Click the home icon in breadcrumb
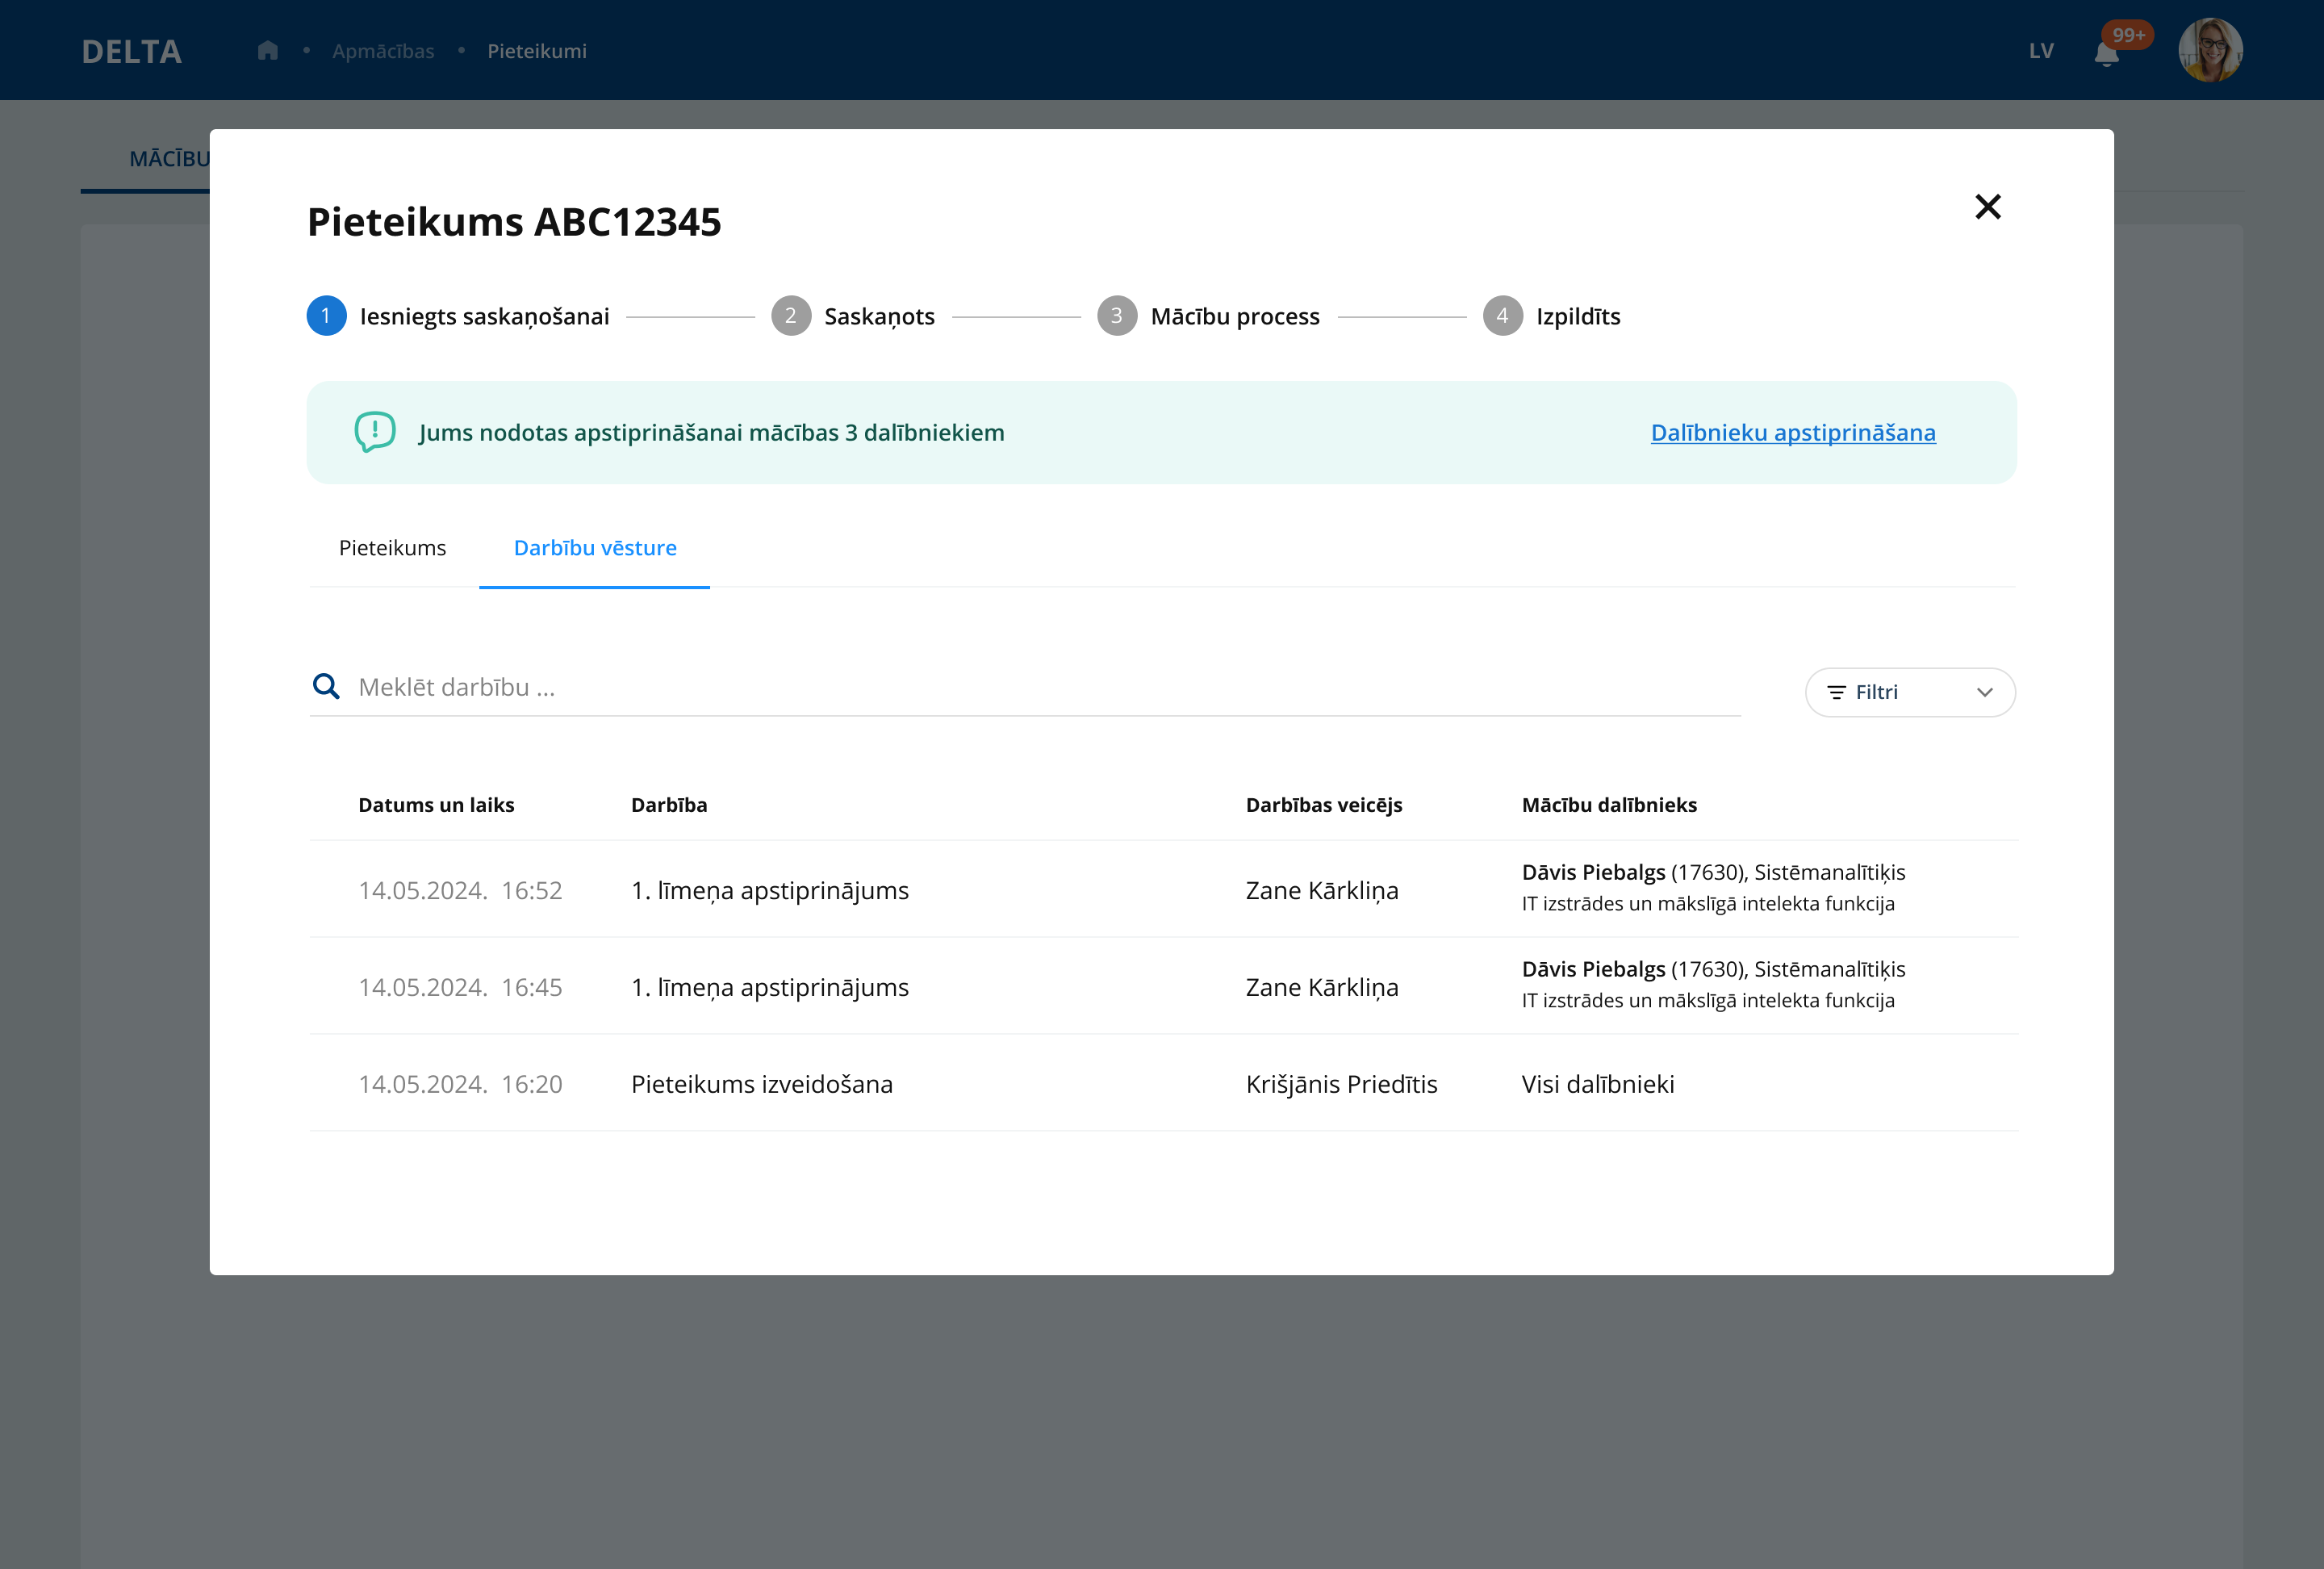Image resolution: width=2324 pixels, height=1569 pixels. 267,51
